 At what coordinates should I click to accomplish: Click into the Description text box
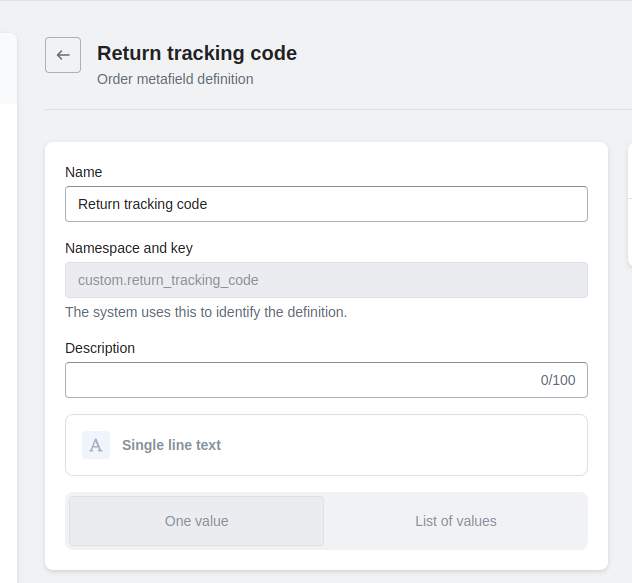pyautogui.click(x=300, y=380)
